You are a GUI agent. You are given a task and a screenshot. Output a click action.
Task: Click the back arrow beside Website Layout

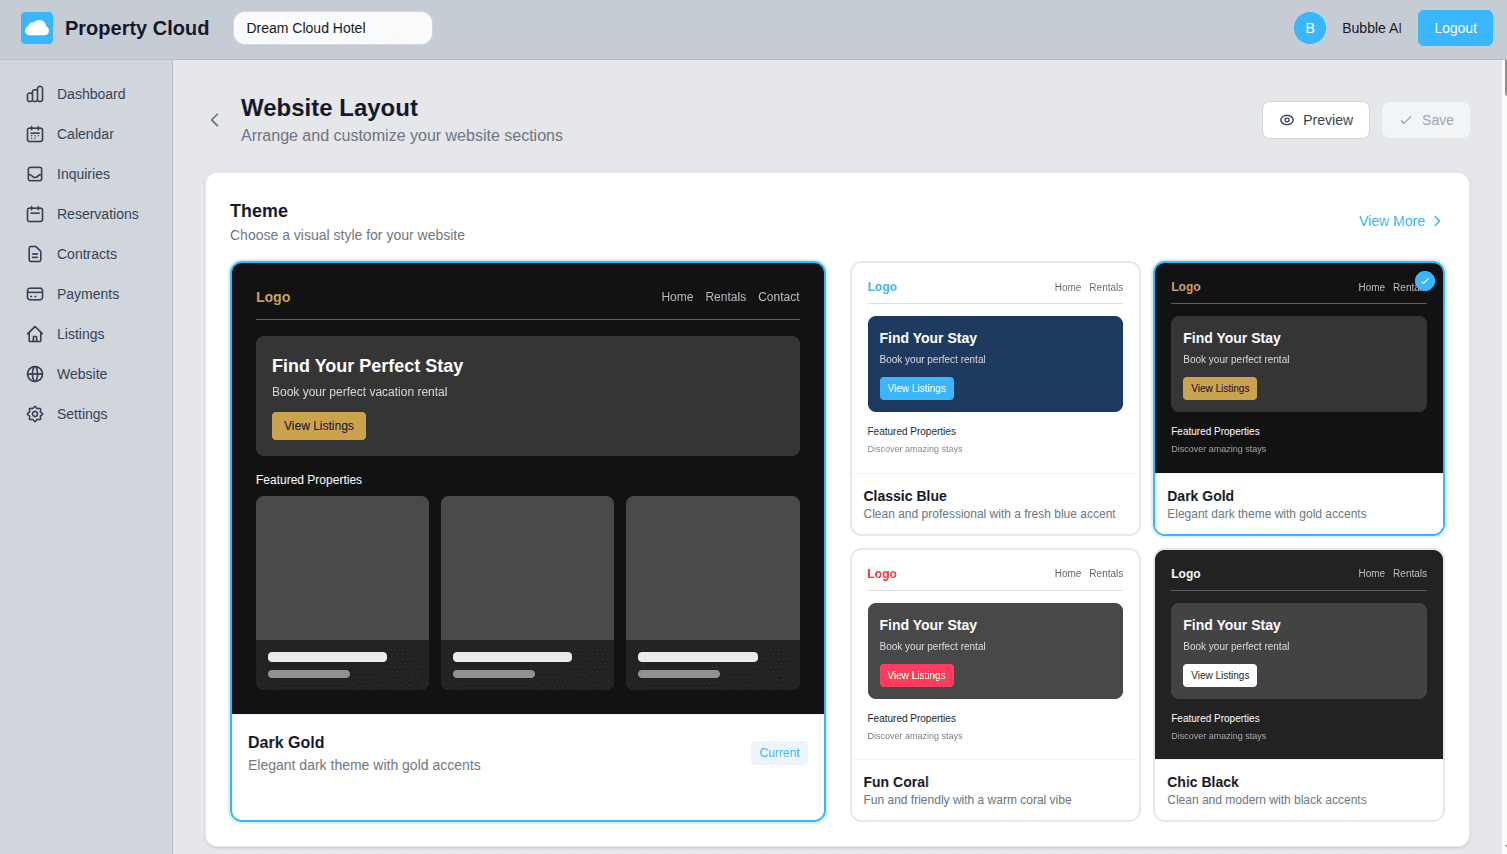click(214, 120)
